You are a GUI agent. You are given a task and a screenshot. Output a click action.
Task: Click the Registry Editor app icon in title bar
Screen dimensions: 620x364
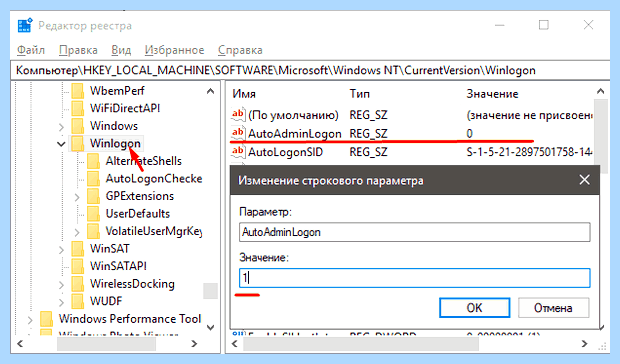(x=25, y=26)
